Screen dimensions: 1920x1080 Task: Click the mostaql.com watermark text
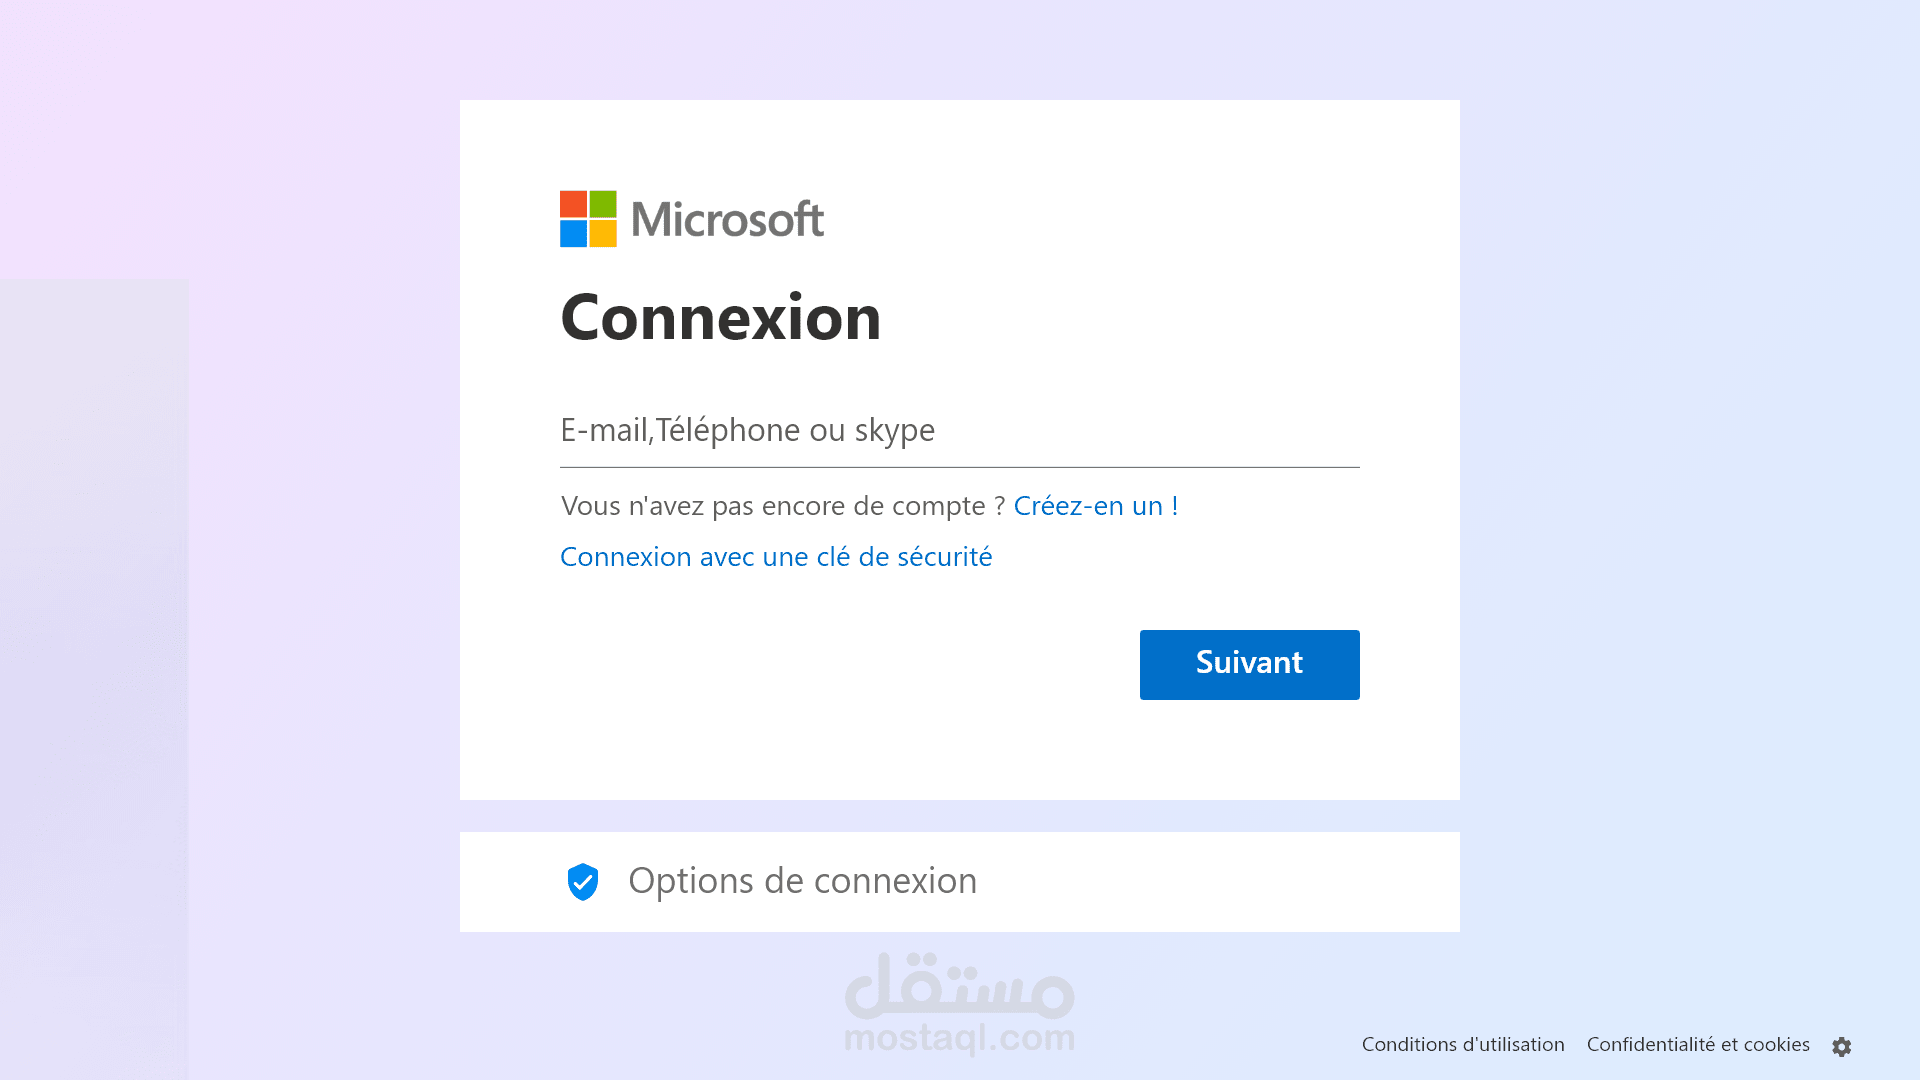click(x=958, y=1038)
